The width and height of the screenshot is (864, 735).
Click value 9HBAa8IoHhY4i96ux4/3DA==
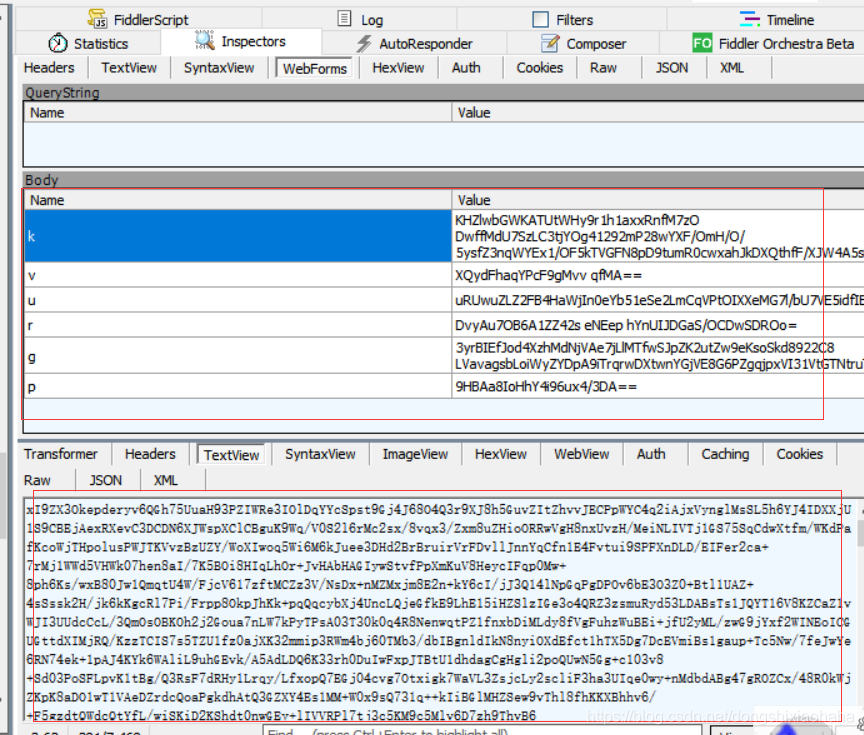546,386
